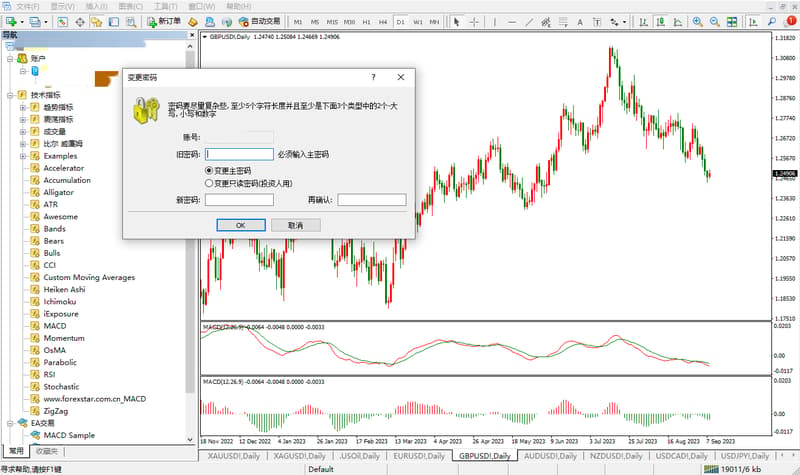Select the trendline drawing tool
Screen dimensions: 800x475
coord(529,22)
